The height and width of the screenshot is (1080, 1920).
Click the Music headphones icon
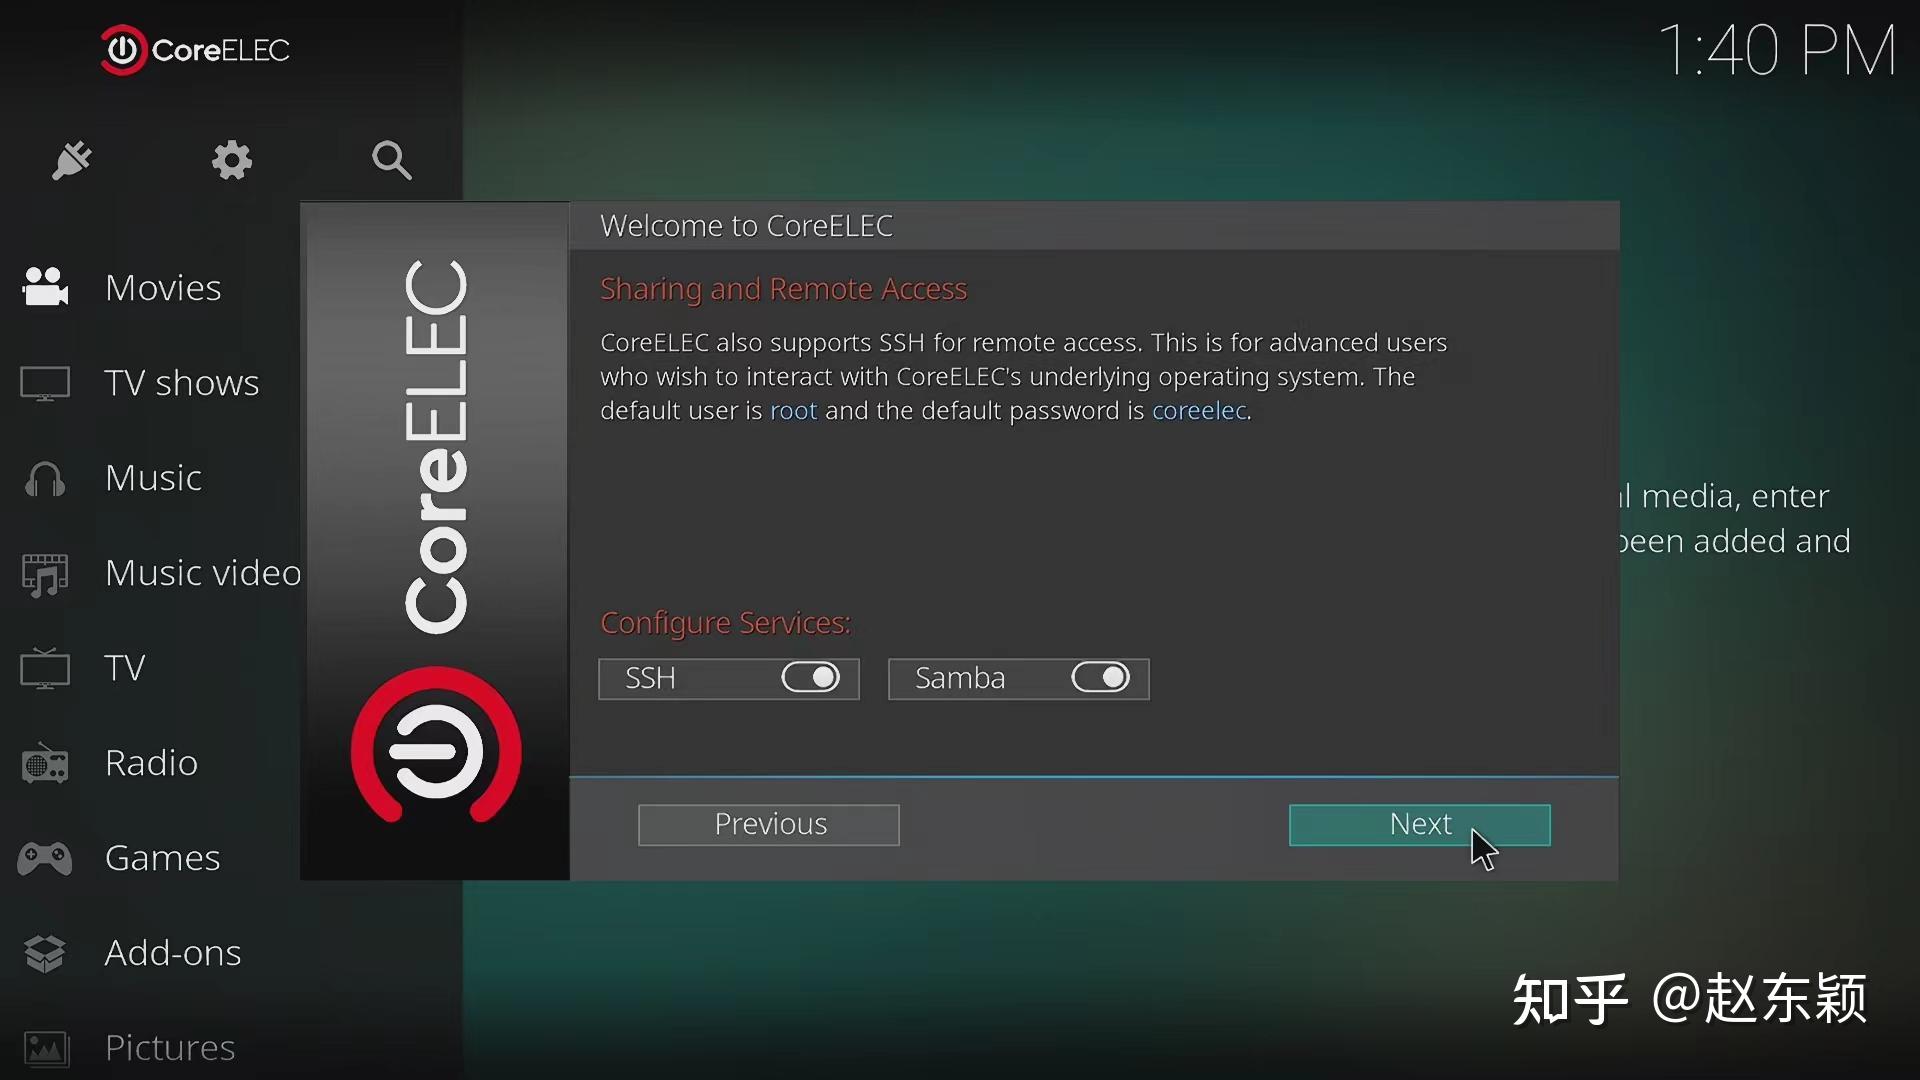coord(46,478)
